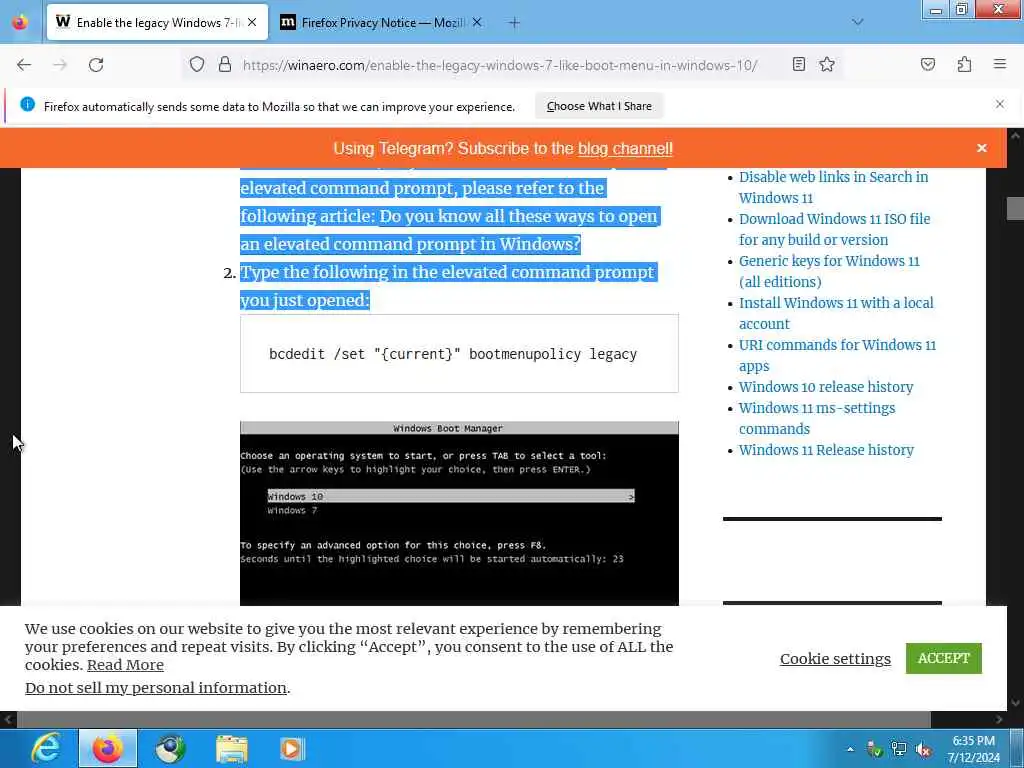Open a new tab with plus button
This screenshot has width=1024, height=768.
click(x=514, y=23)
